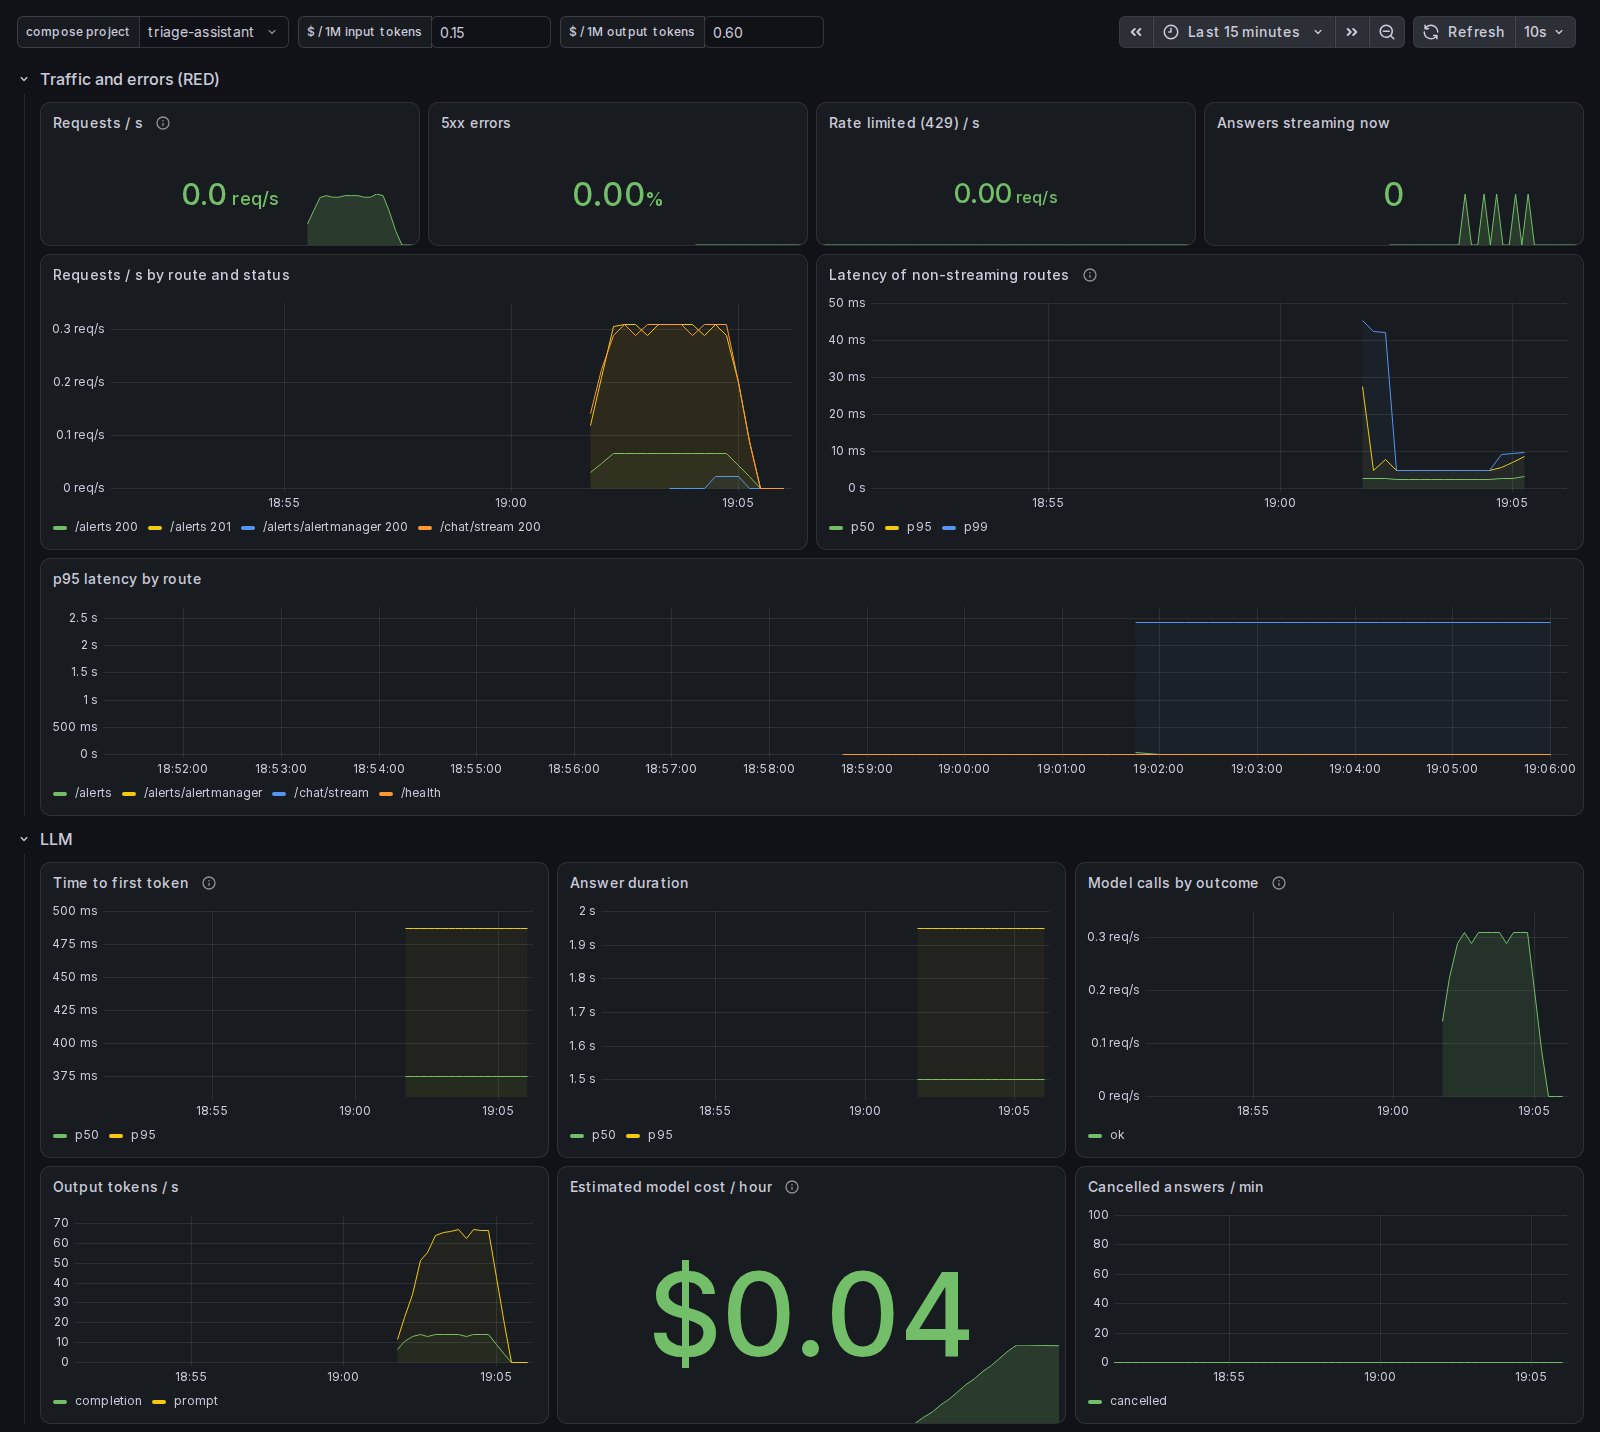Screen dimensions: 1600x1432
Task: Open the Last 15 minutes time picker
Action: coord(1244,32)
